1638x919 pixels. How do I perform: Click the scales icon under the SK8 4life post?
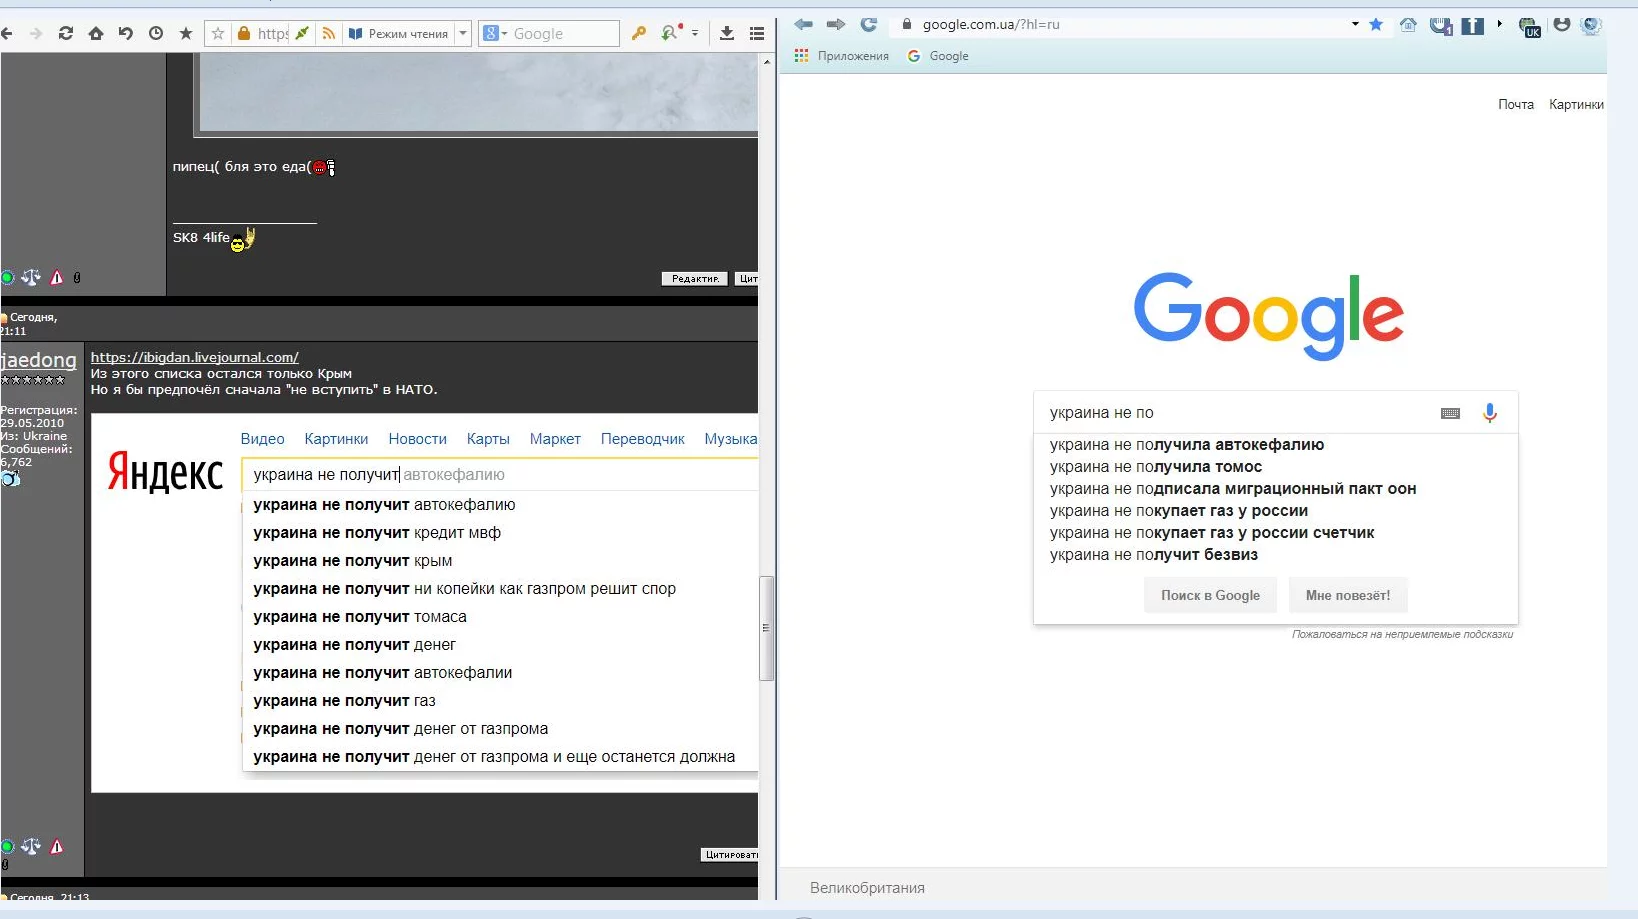pos(31,277)
